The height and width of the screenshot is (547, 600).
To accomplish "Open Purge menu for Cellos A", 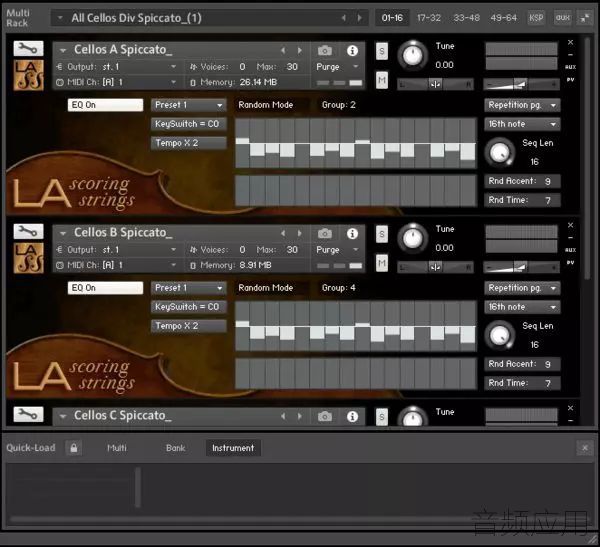I will point(338,67).
